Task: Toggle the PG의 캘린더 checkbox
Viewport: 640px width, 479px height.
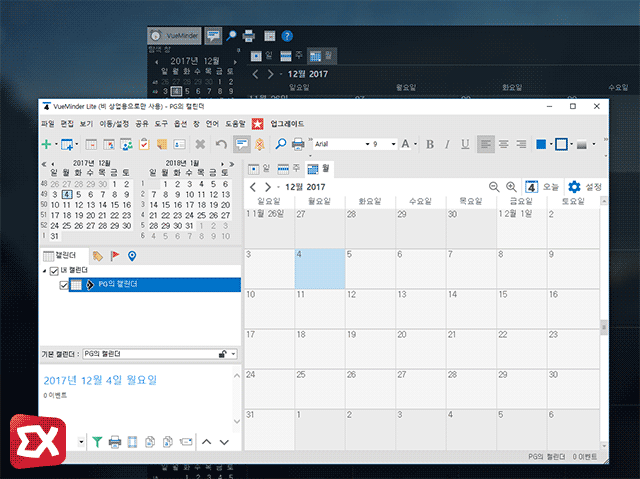Action: [x=64, y=285]
